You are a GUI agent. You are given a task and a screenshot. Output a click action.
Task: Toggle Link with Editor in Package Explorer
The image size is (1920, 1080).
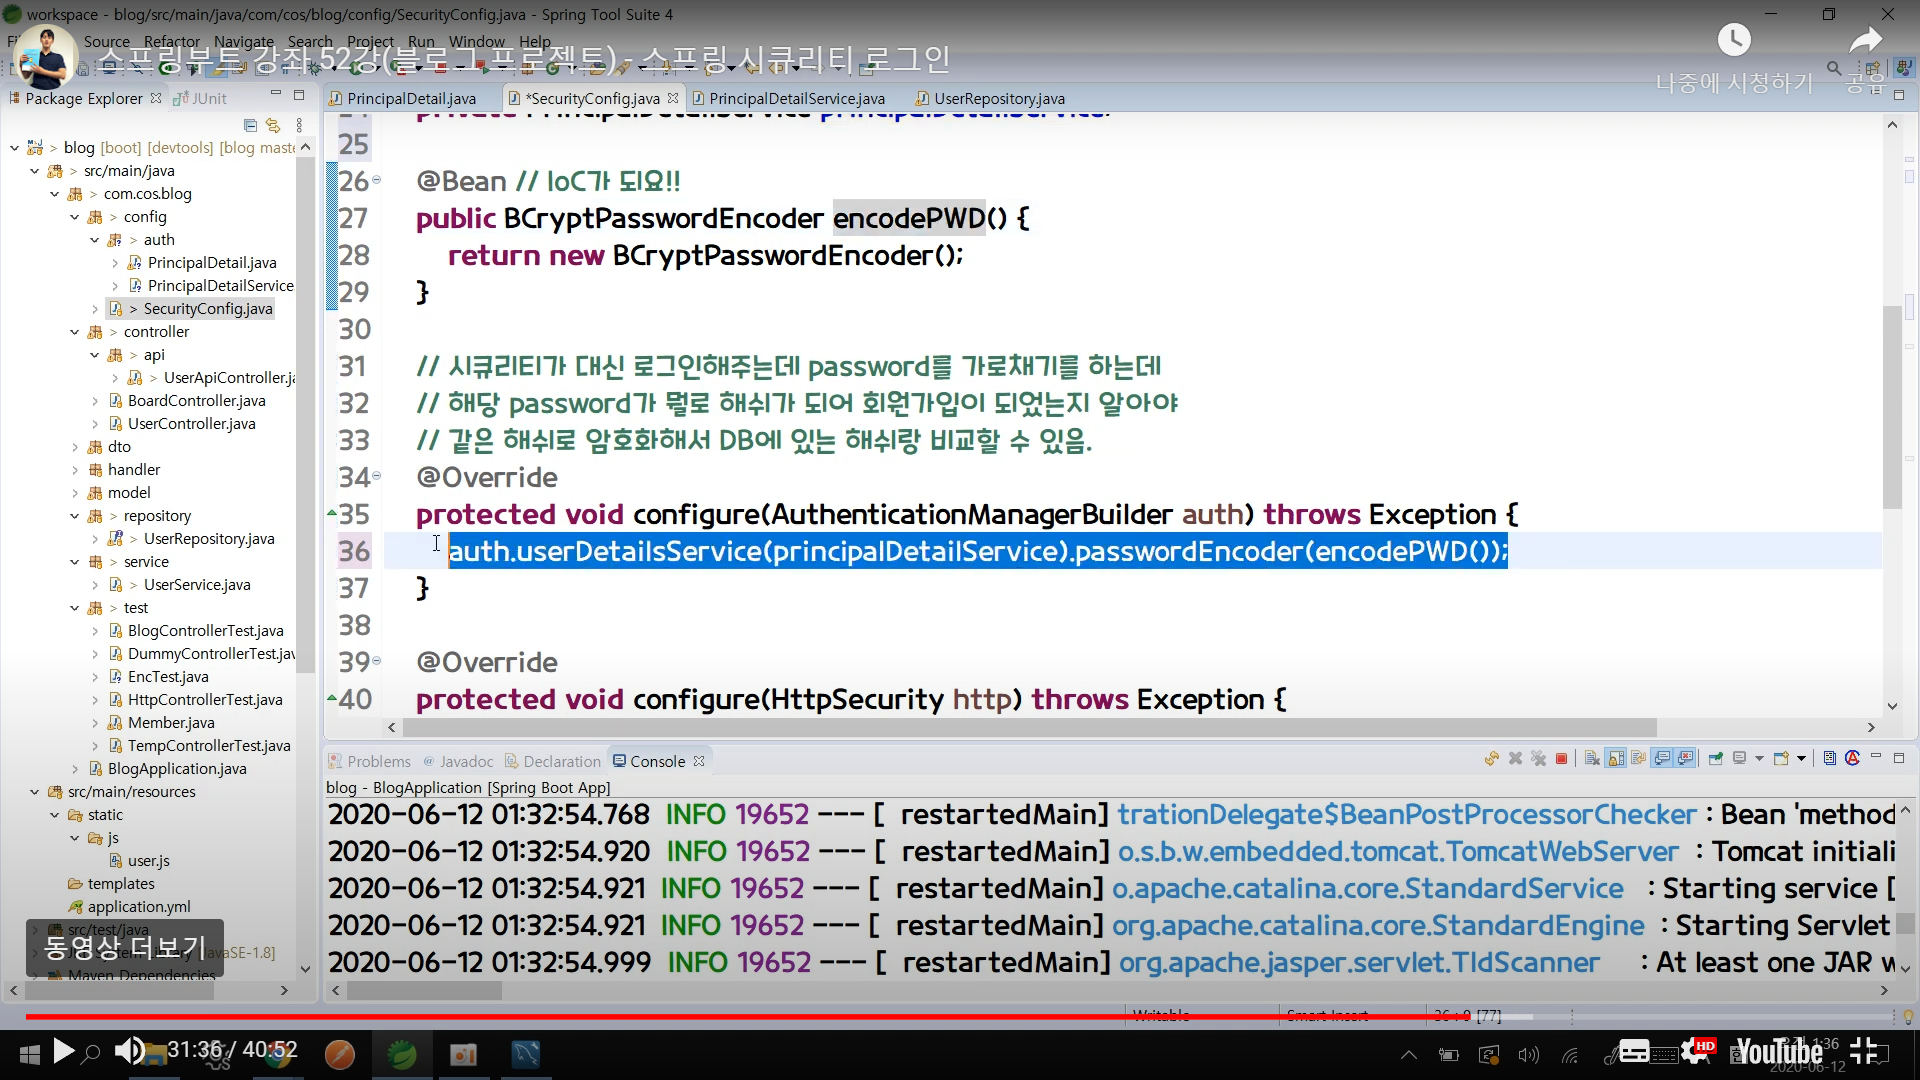pyautogui.click(x=272, y=125)
